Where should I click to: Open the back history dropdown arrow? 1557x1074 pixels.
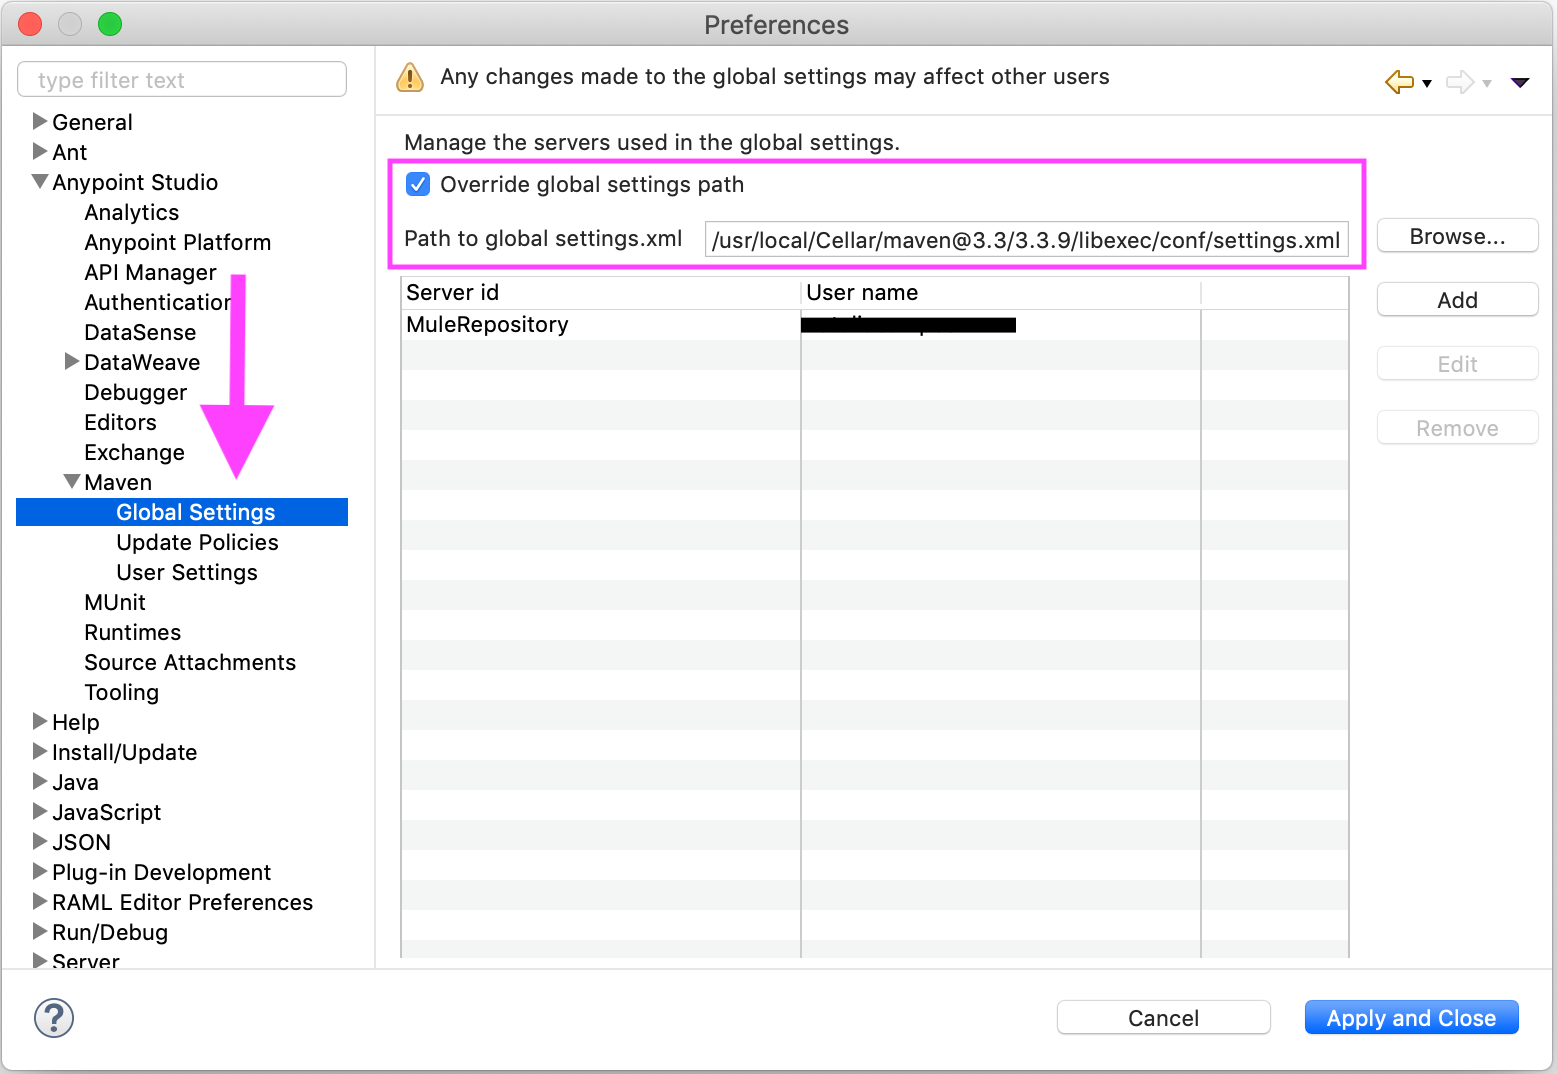[1427, 83]
